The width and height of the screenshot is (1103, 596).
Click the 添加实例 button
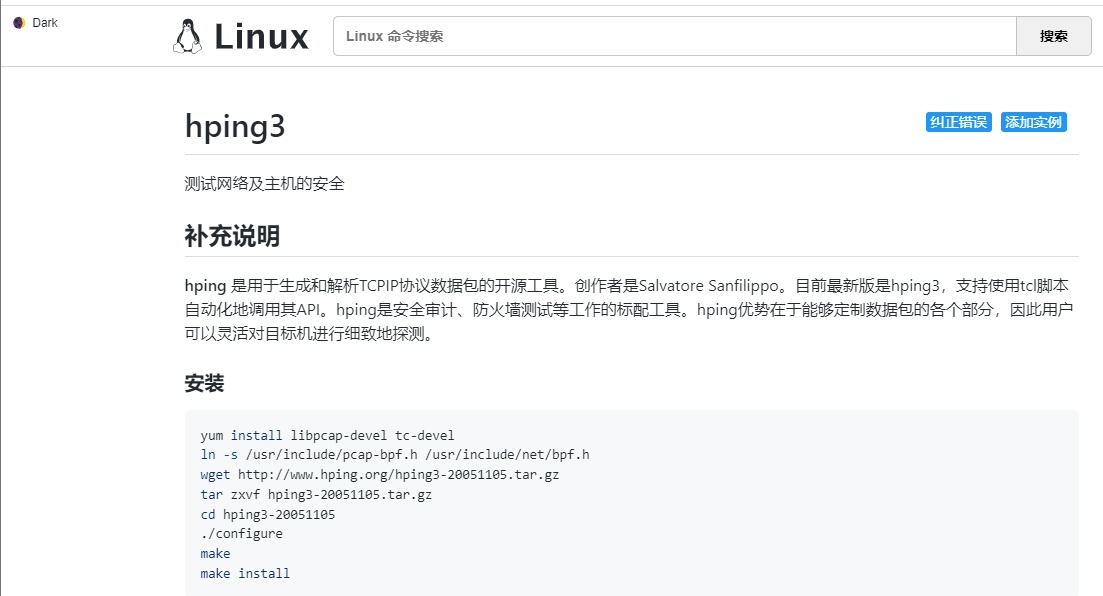coord(1033,121)
